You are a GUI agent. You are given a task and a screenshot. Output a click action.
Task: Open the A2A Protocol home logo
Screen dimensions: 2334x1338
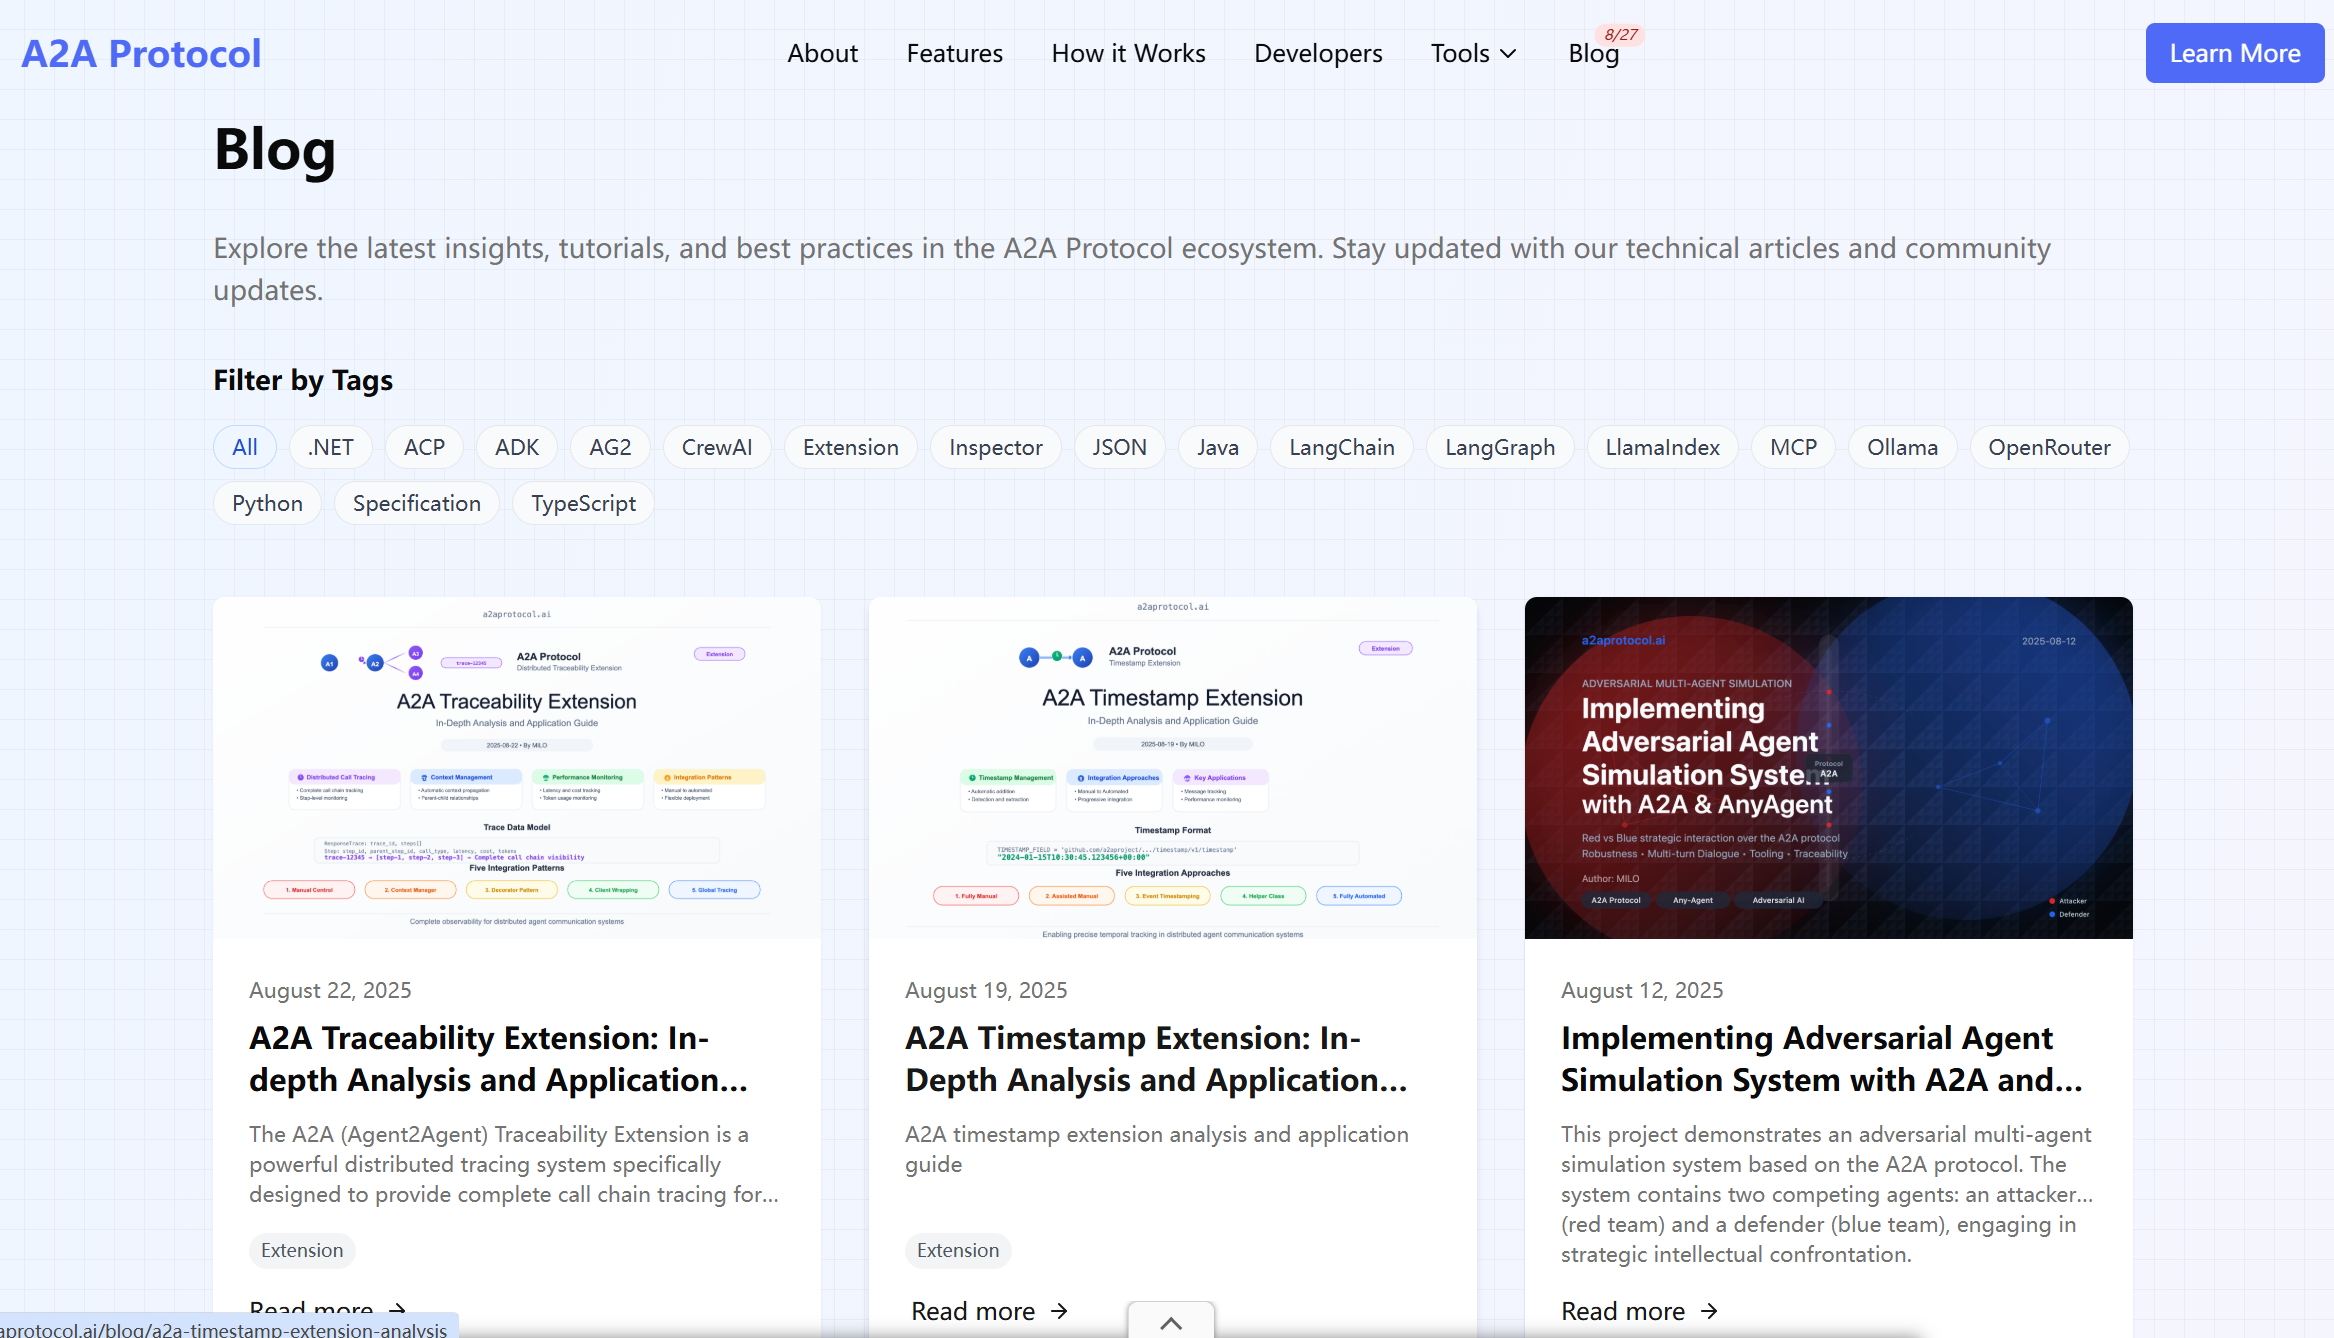[141, 54]
